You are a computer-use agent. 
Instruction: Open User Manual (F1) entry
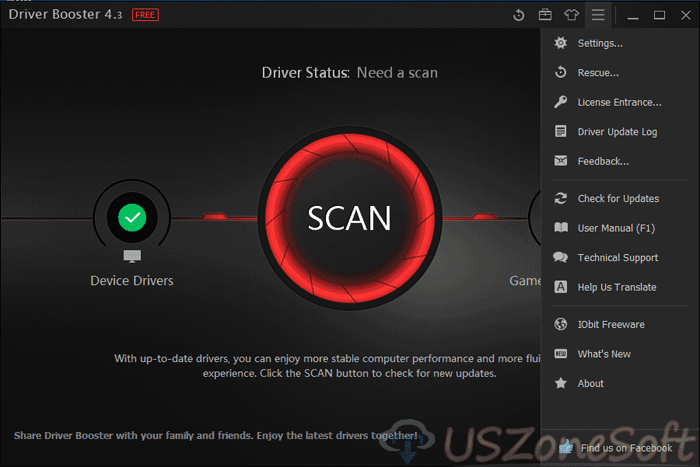click(x=616, y=228)
